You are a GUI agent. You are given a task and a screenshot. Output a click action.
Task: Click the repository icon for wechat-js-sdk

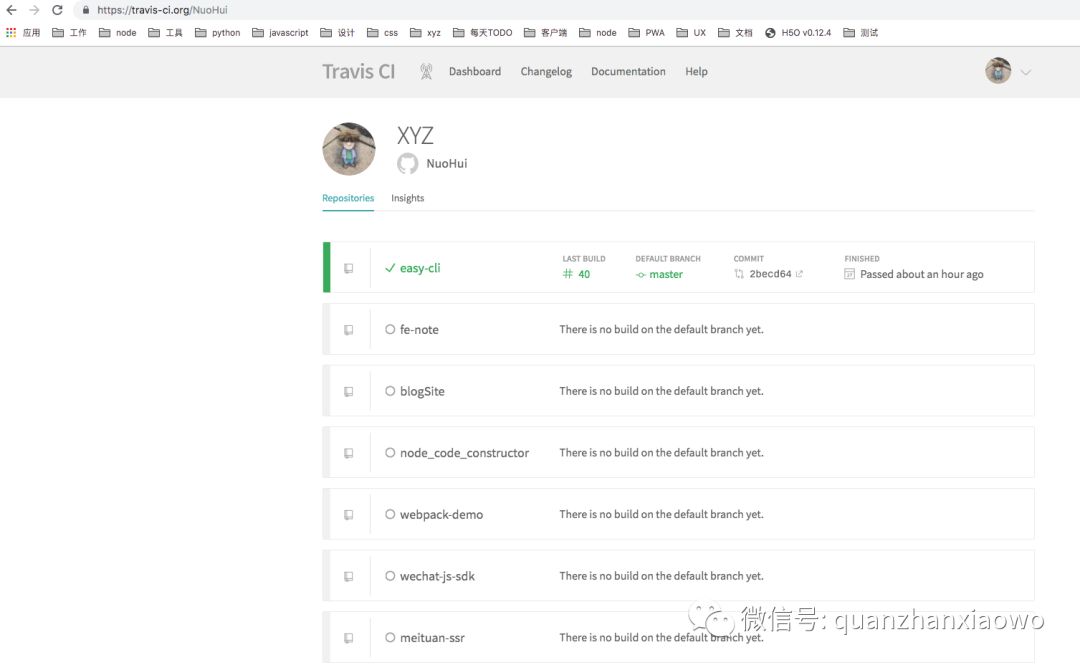349,576
